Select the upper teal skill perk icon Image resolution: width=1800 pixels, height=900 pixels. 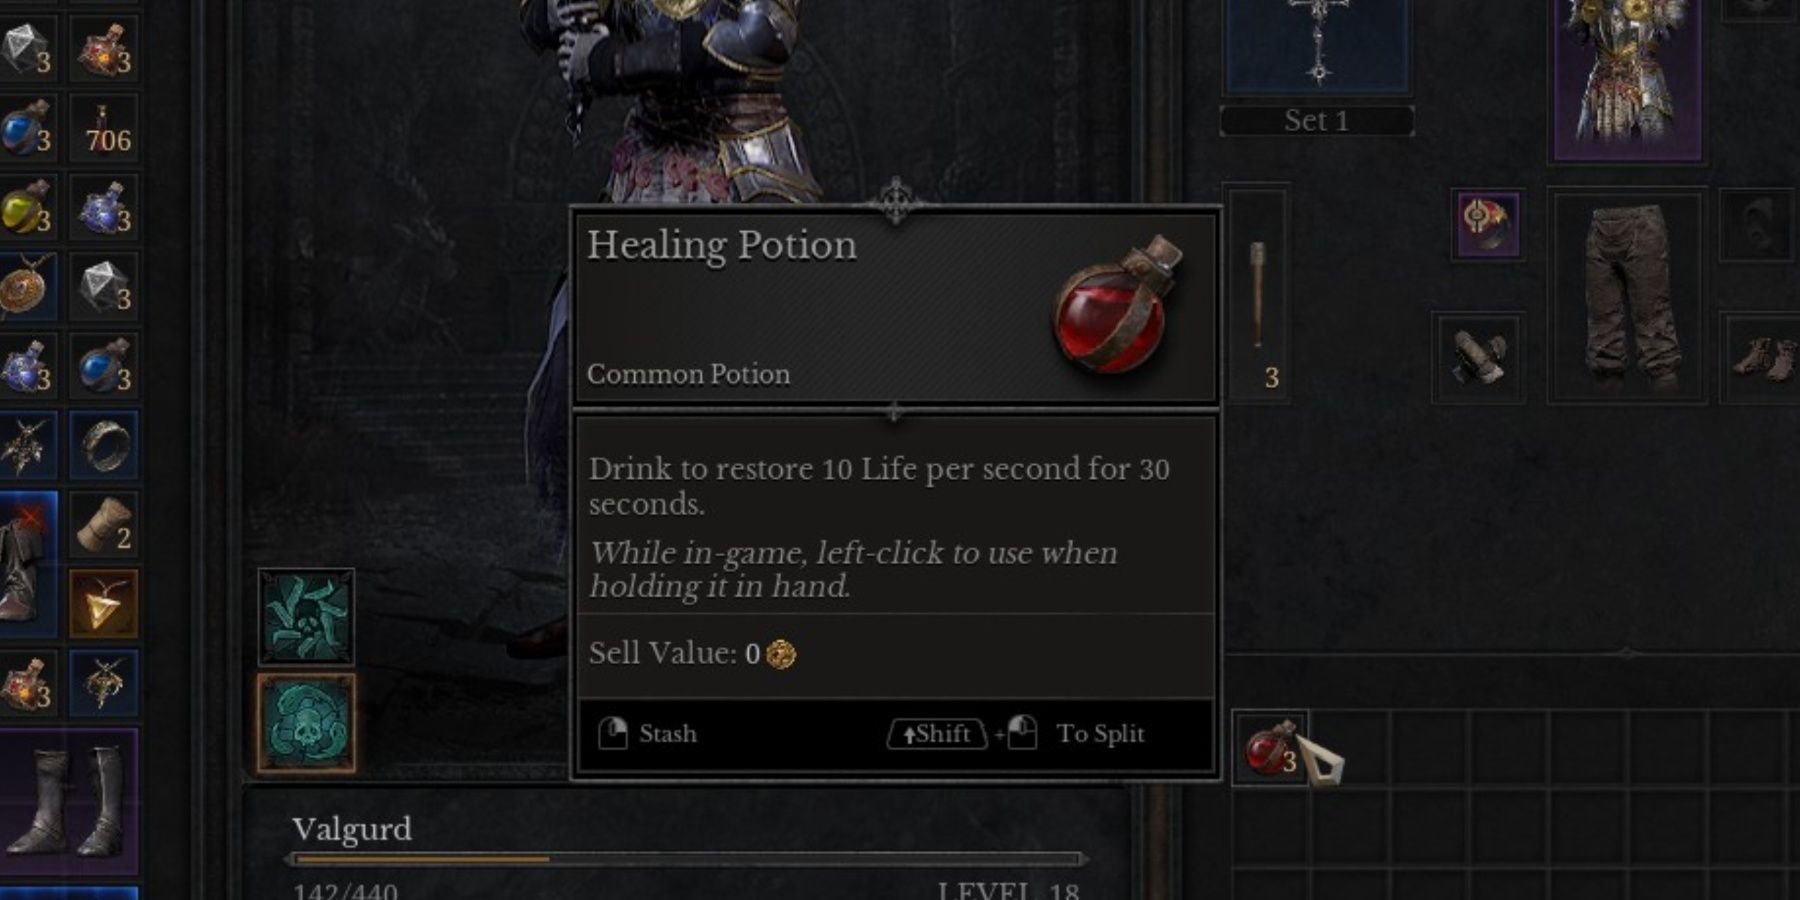tap(306, 617)
